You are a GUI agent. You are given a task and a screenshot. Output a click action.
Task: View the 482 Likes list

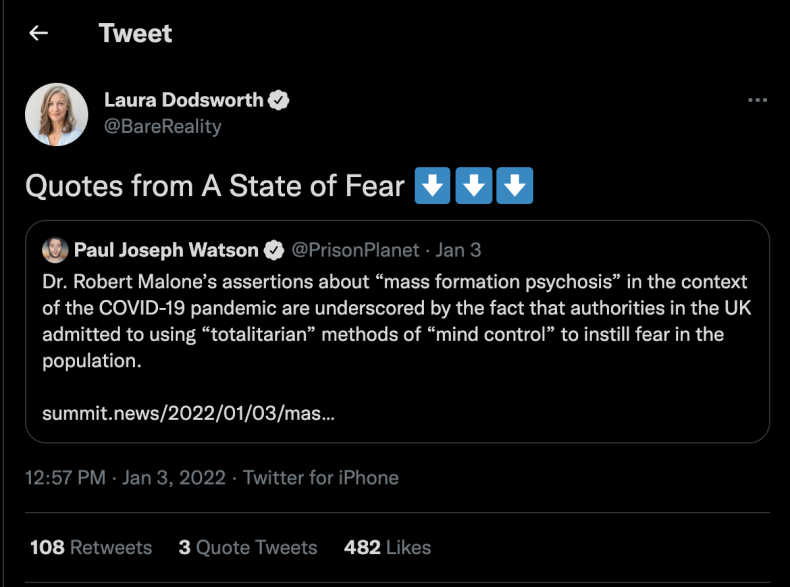click(x=387, y=547)
